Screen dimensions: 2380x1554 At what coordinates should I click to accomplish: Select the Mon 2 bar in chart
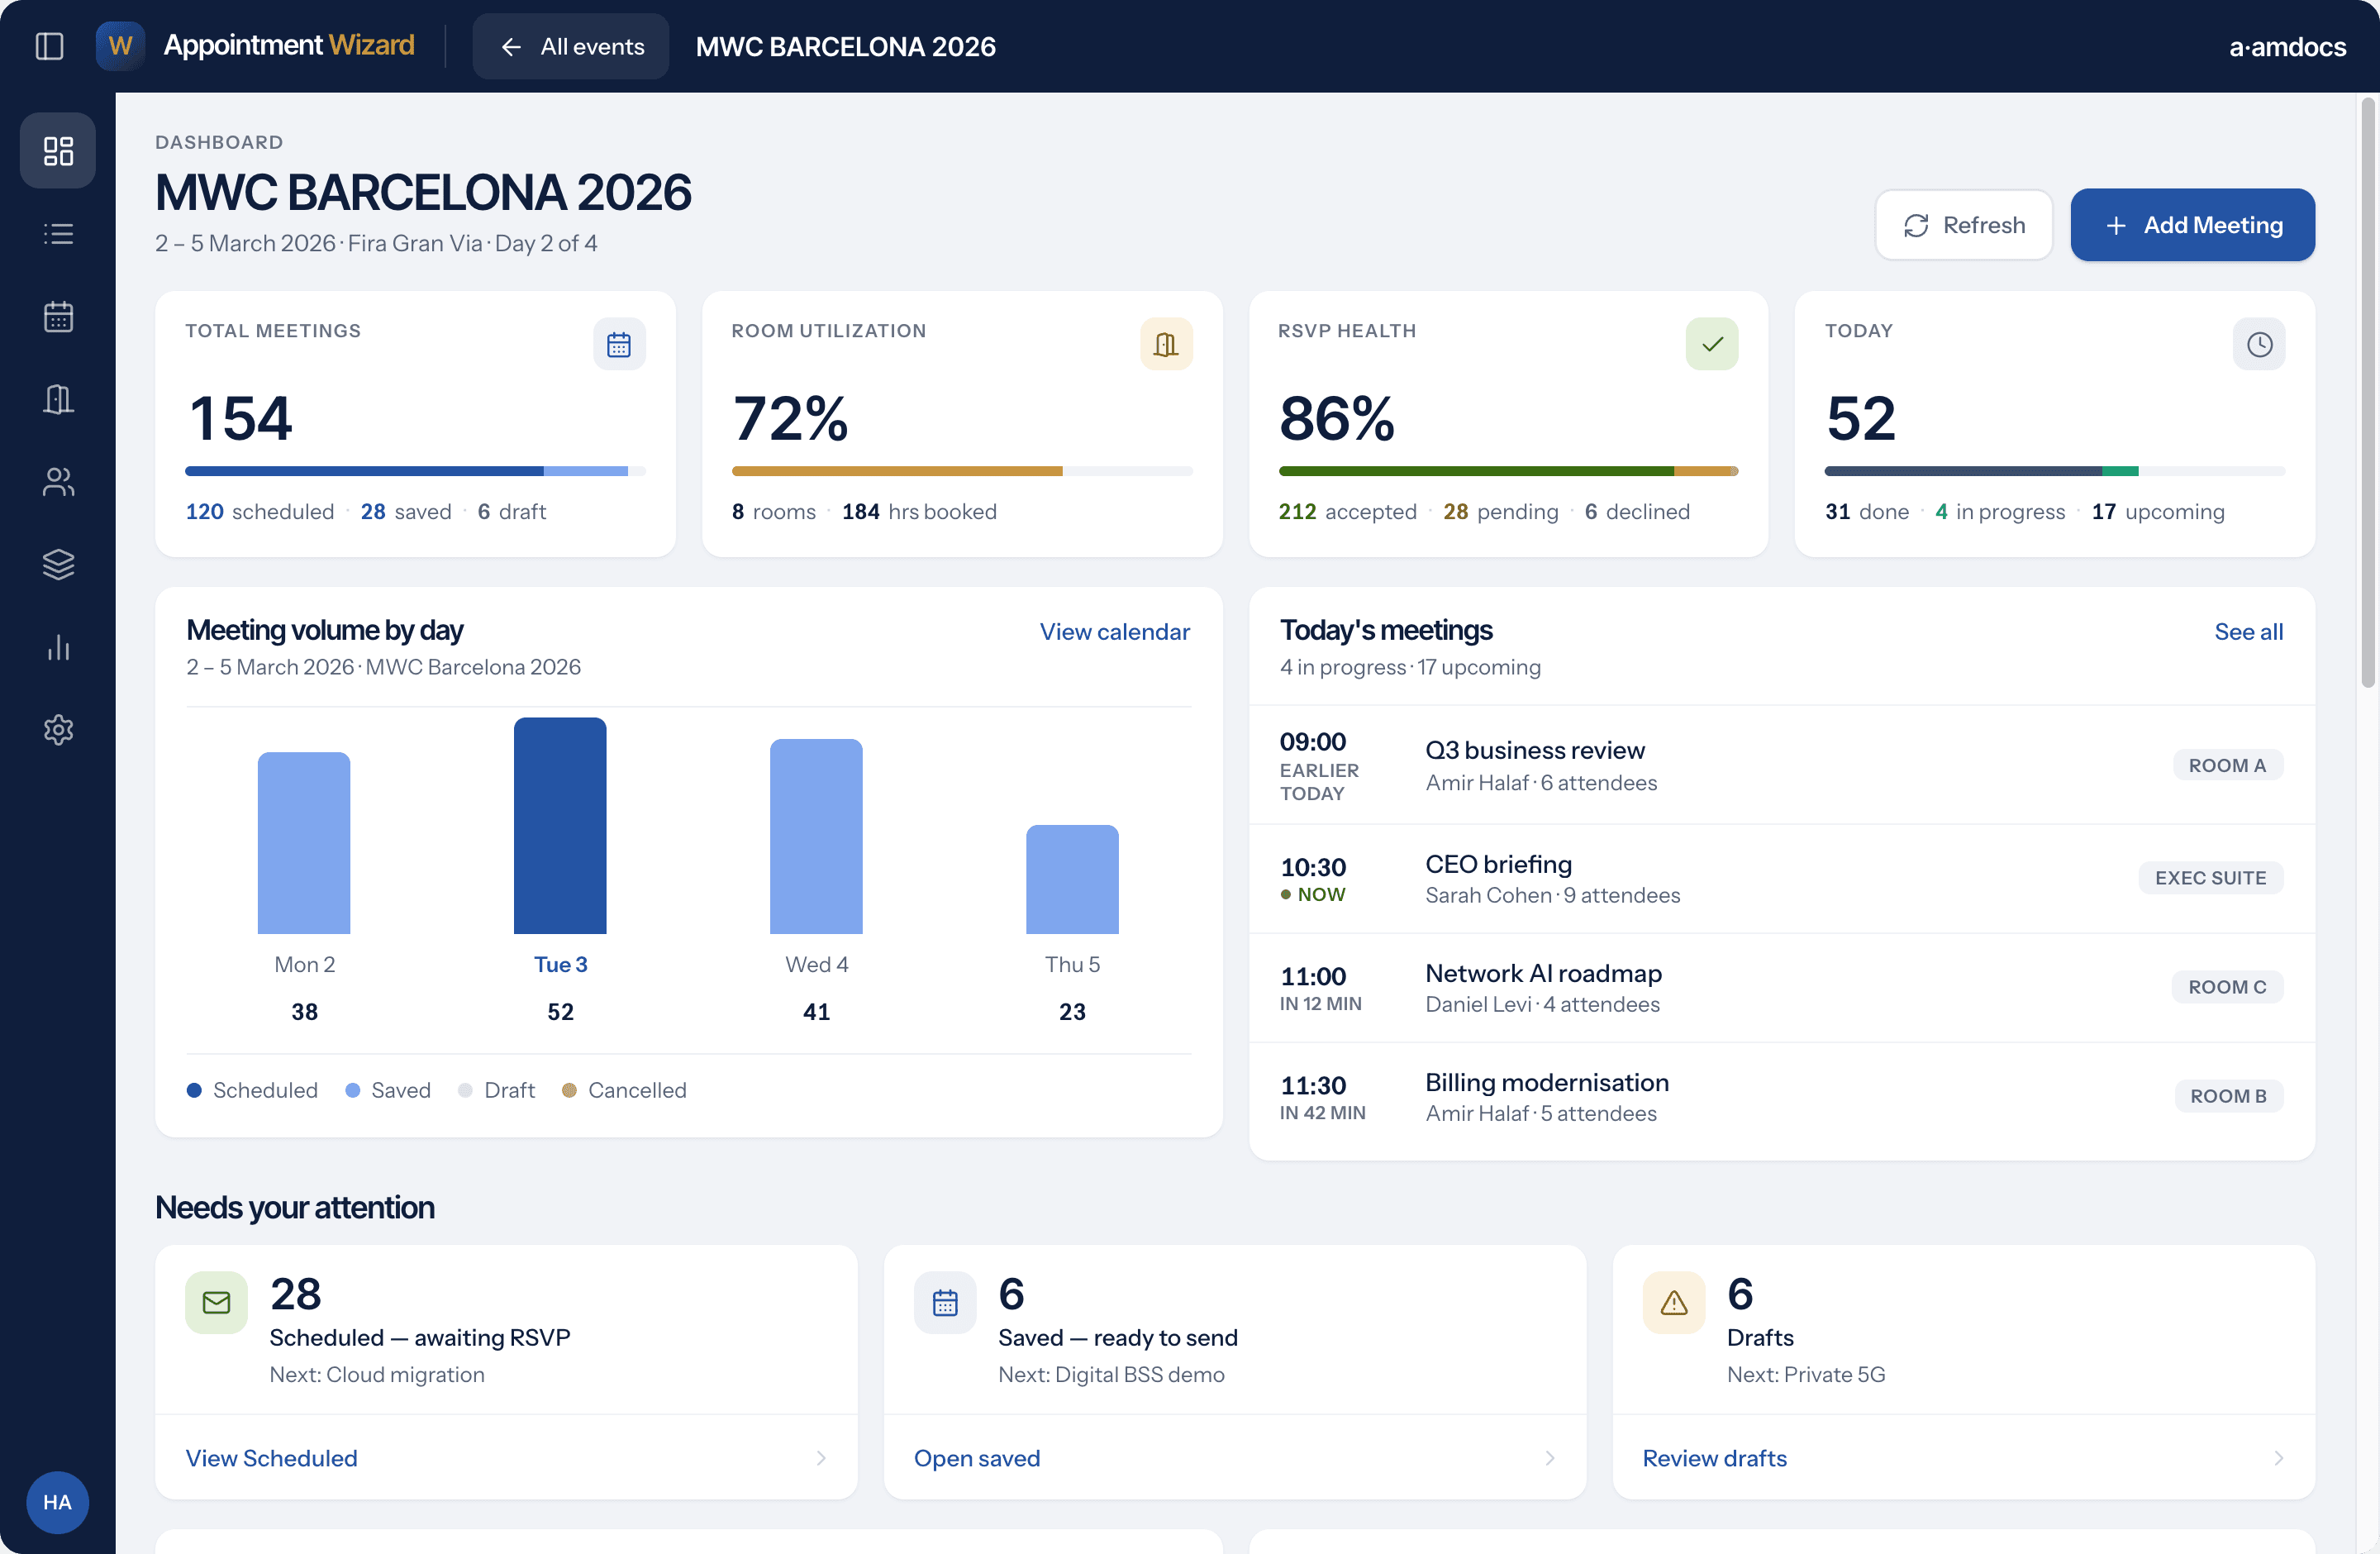tap(304, 843)
